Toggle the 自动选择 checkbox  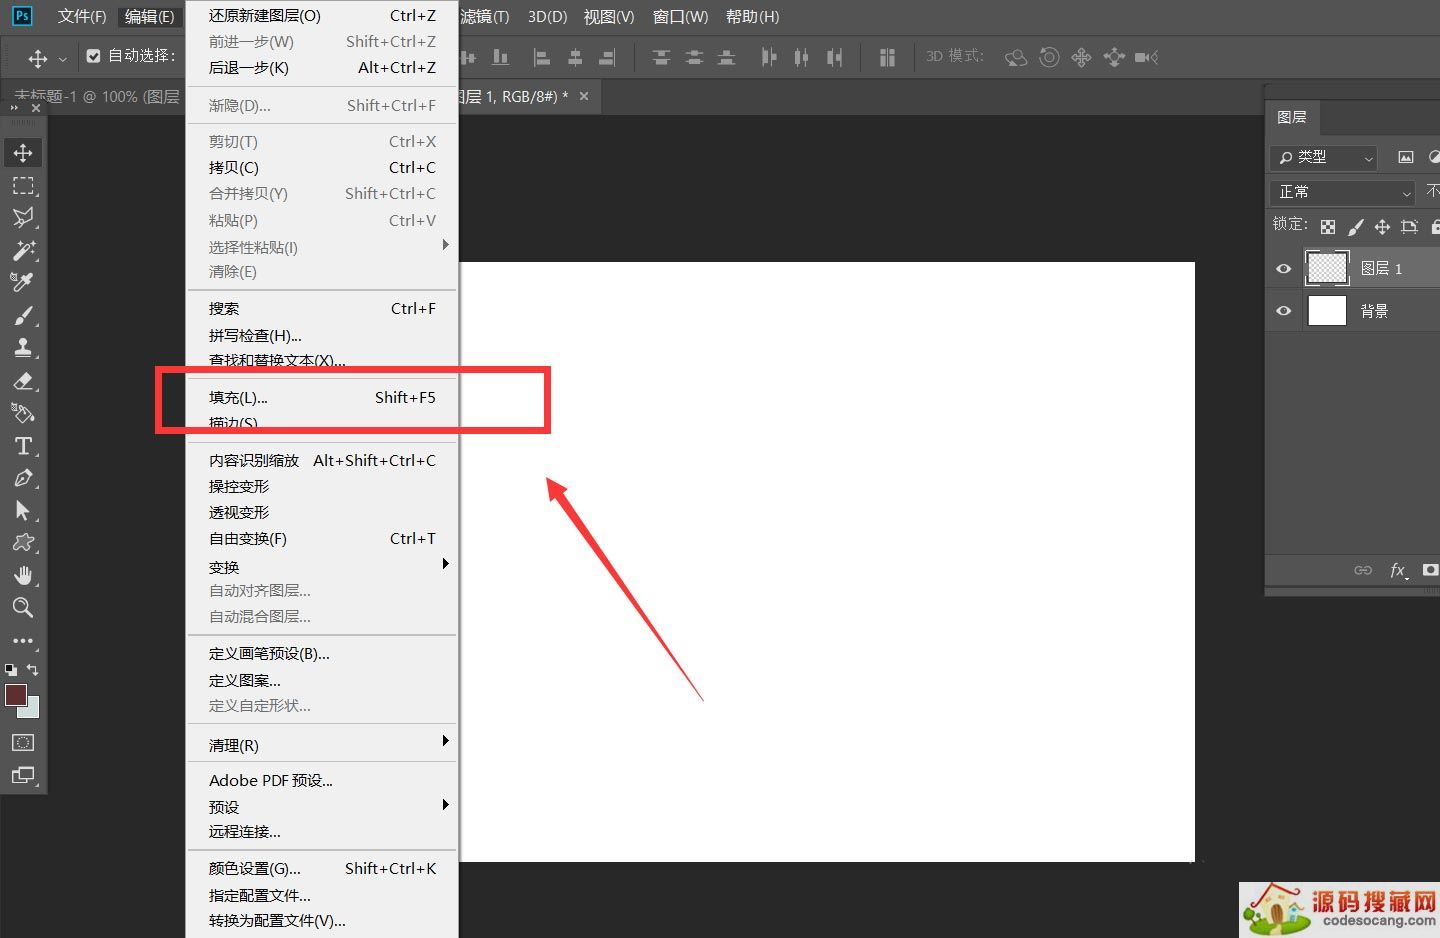click(x=94, y=56)
